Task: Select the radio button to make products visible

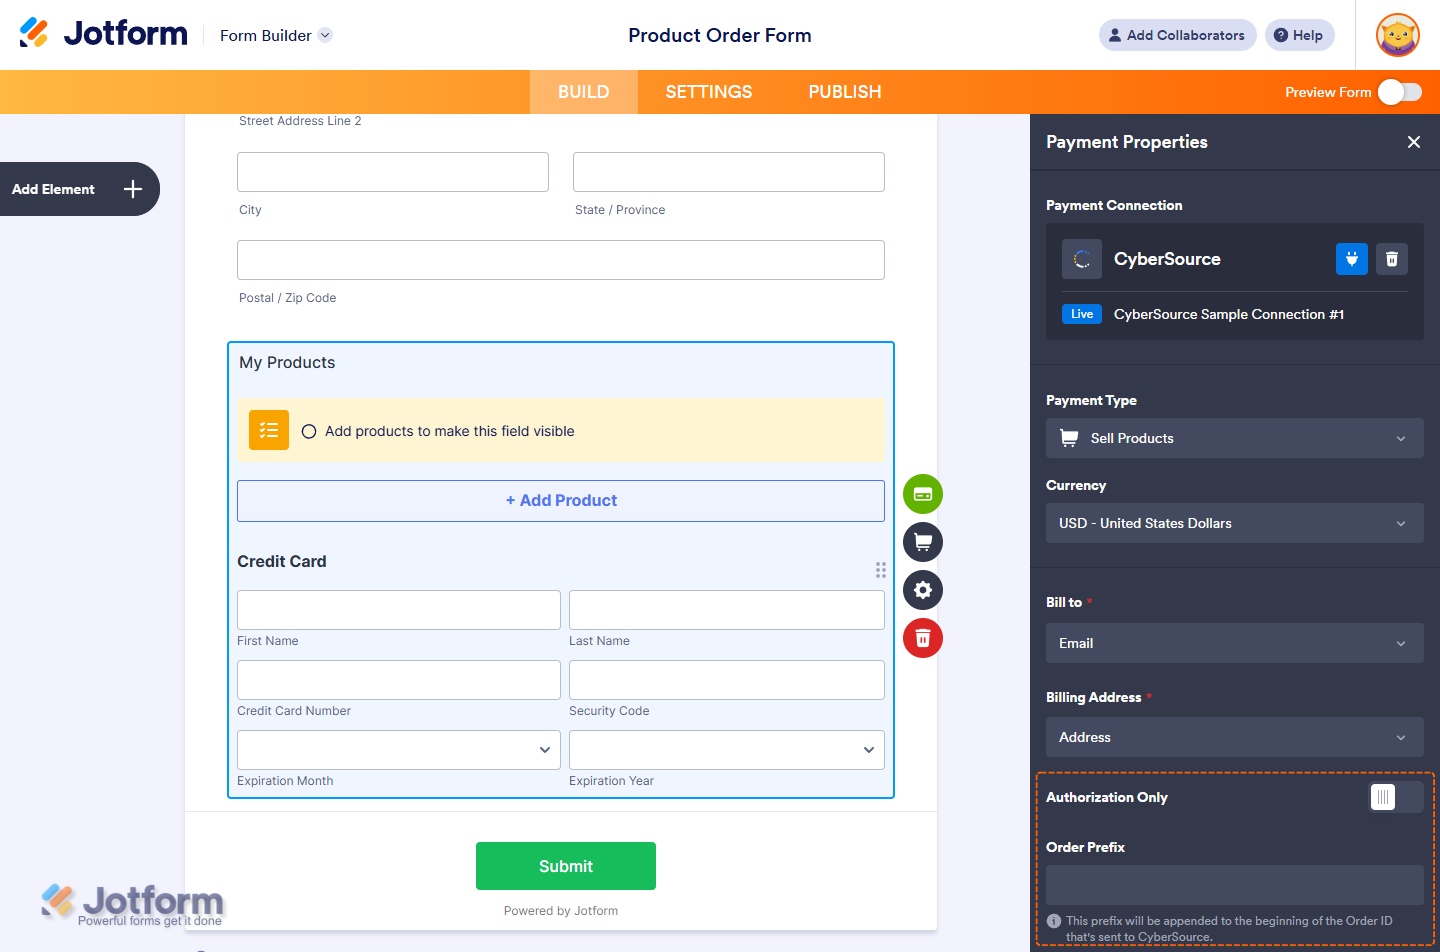Action: pyautogui.click(x=309, y=430)
